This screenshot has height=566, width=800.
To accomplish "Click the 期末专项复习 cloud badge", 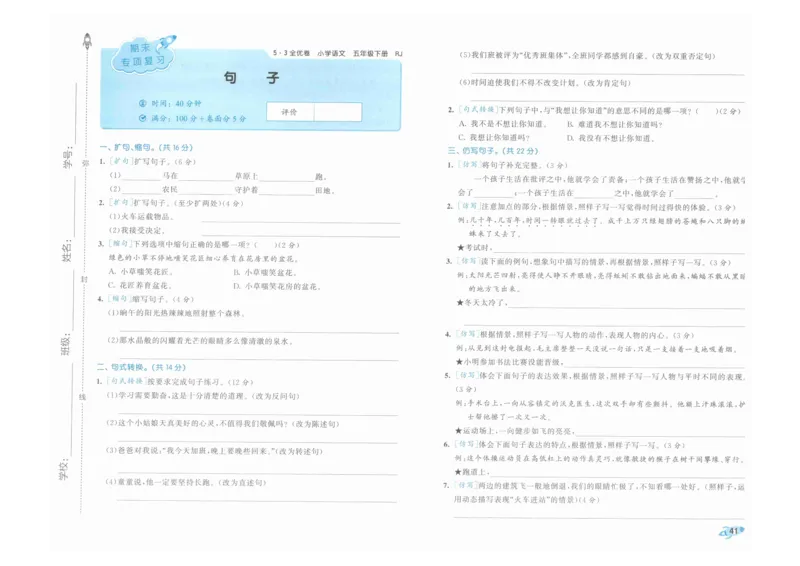I will point(143,55).
